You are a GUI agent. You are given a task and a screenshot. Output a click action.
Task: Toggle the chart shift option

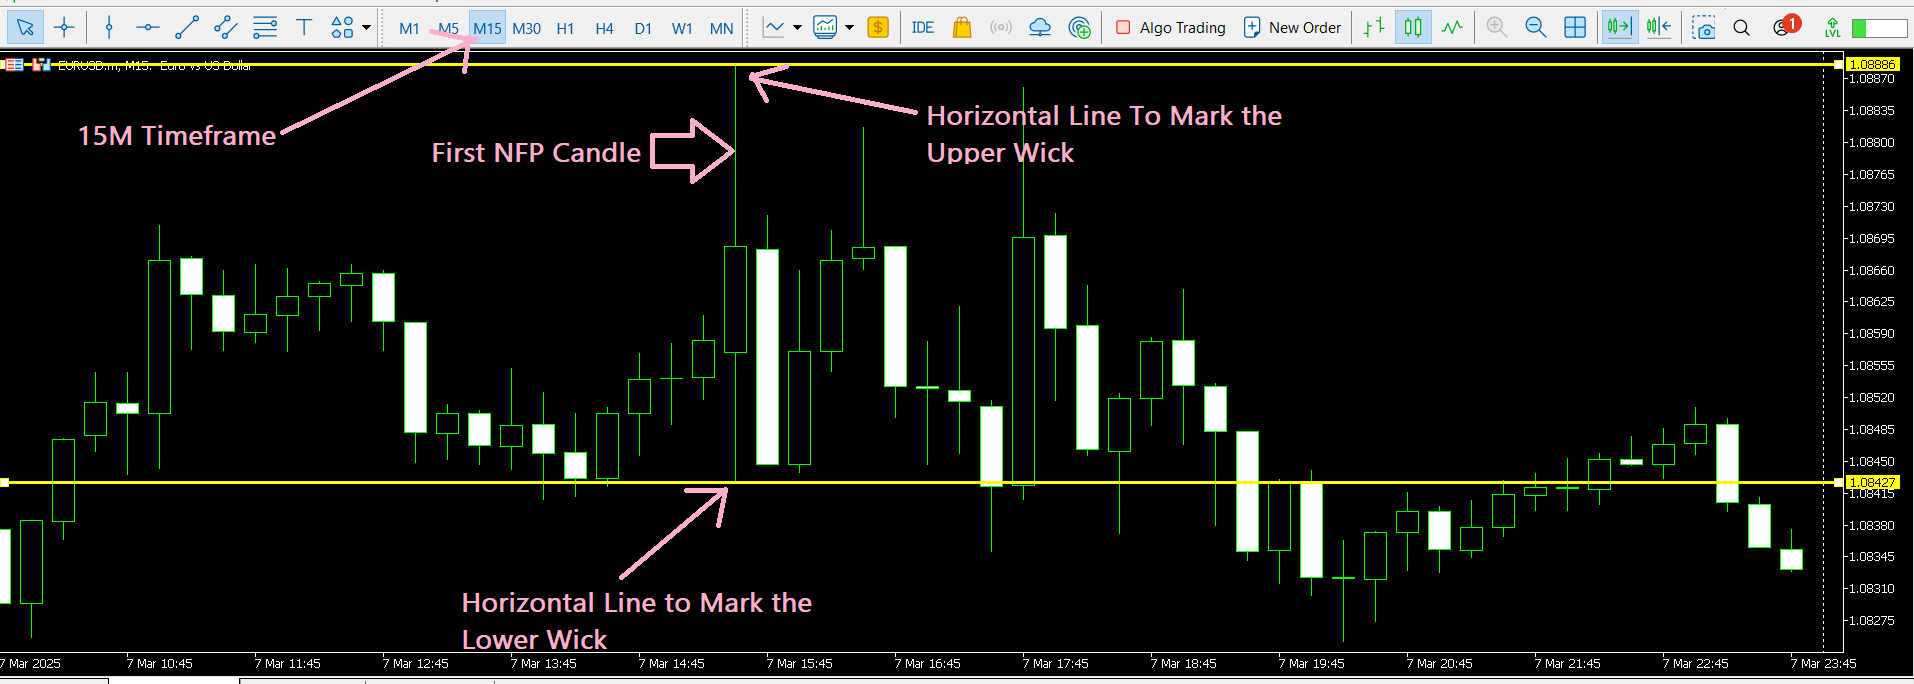(1658, 28)
